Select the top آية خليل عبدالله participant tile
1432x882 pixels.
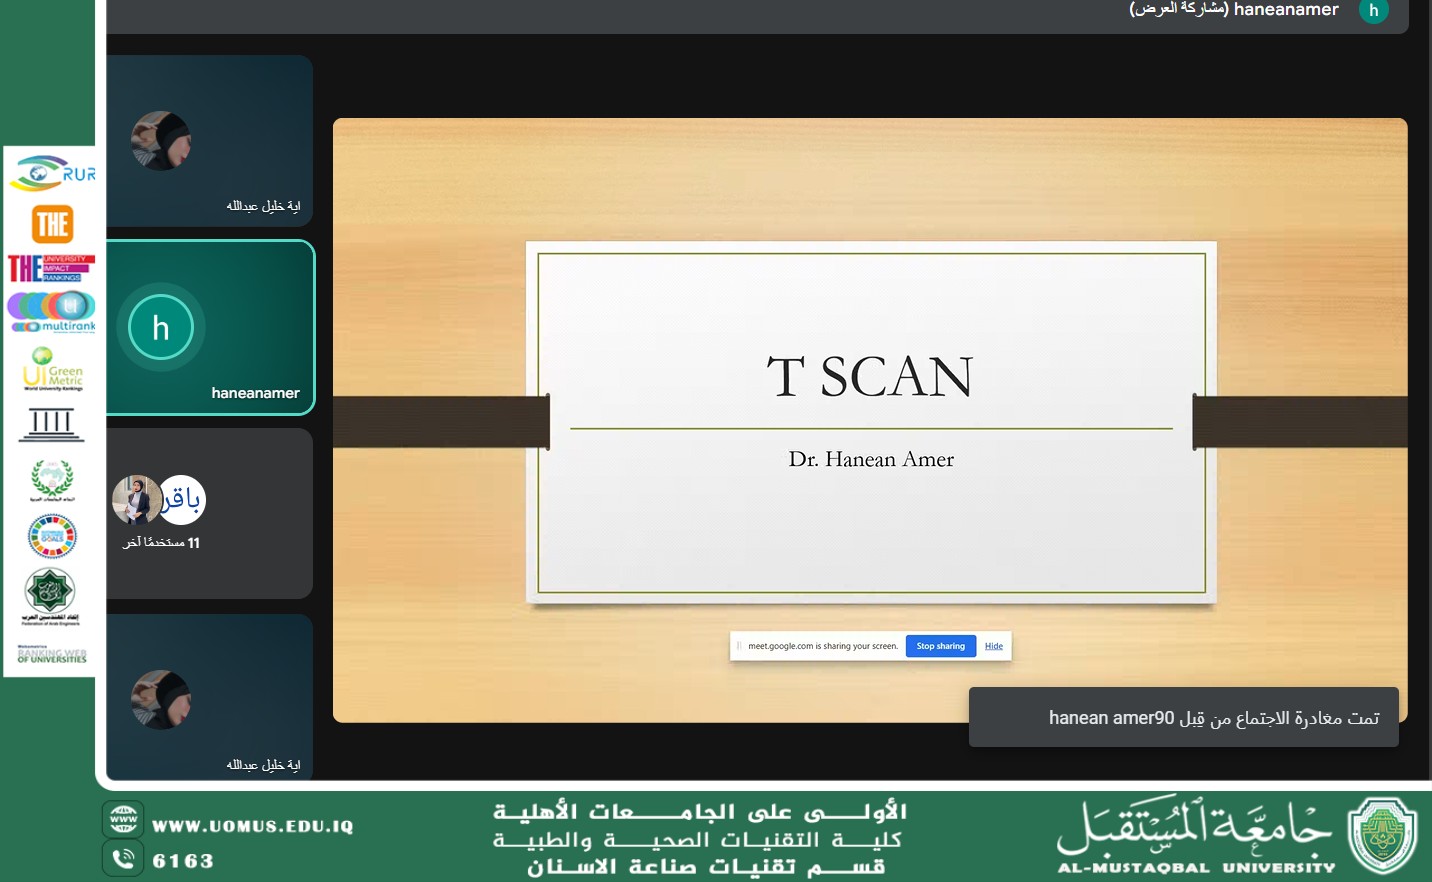(x=210, y=140)
